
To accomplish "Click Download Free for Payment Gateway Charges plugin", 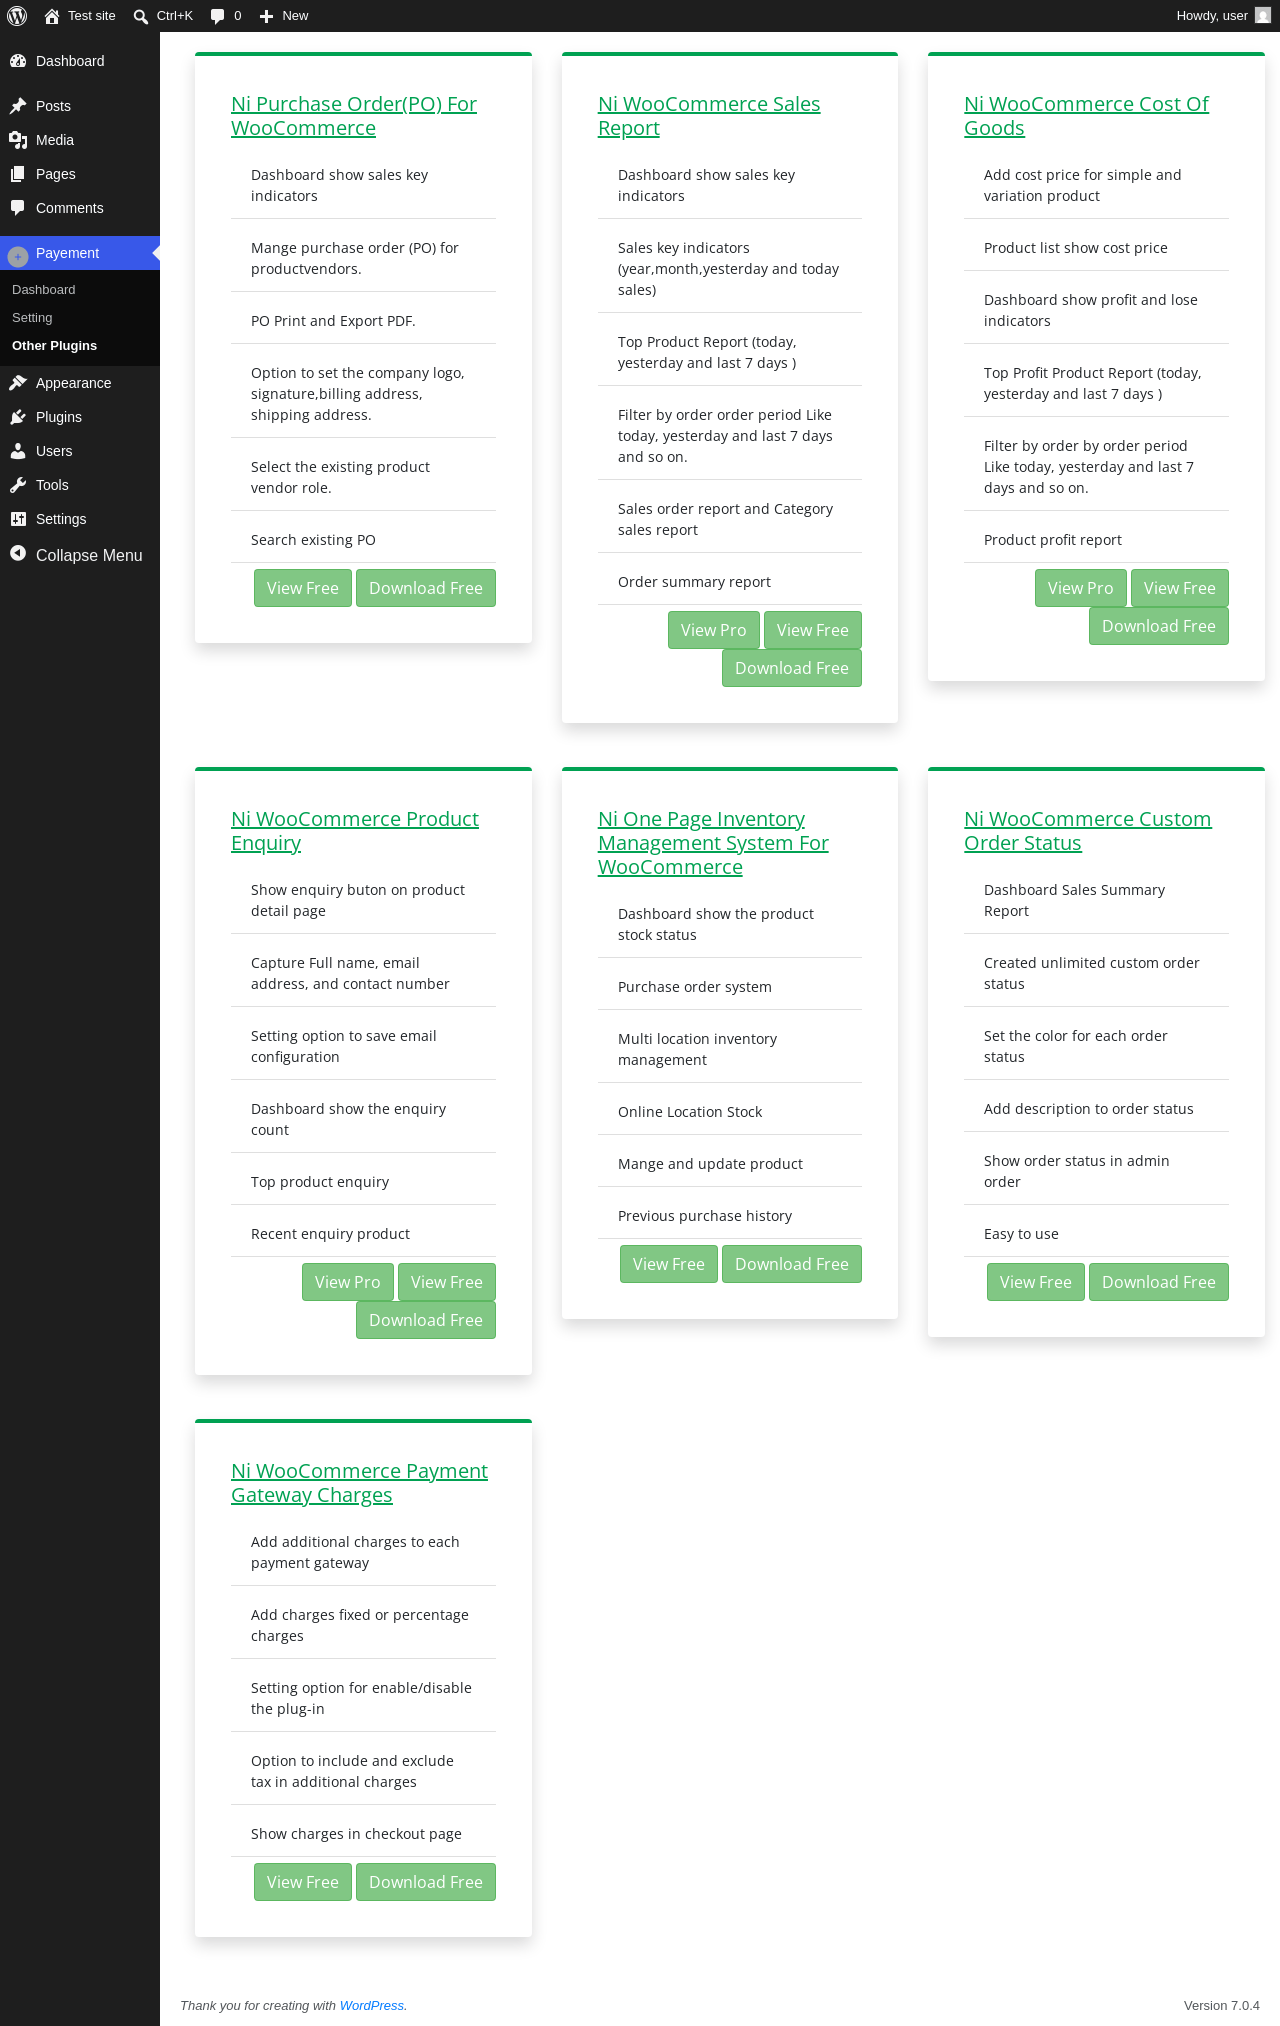I will tap(426, 1882).
